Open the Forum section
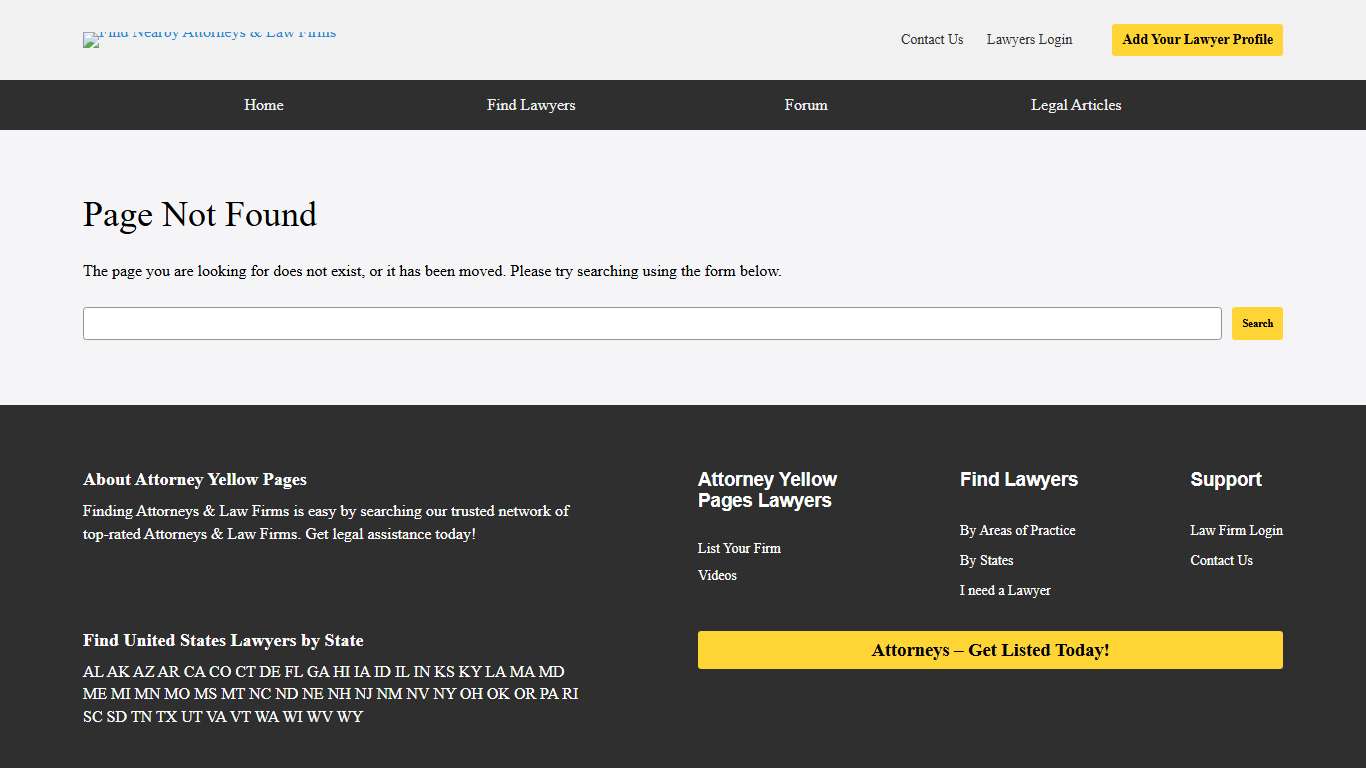 (x=806, y=105)
